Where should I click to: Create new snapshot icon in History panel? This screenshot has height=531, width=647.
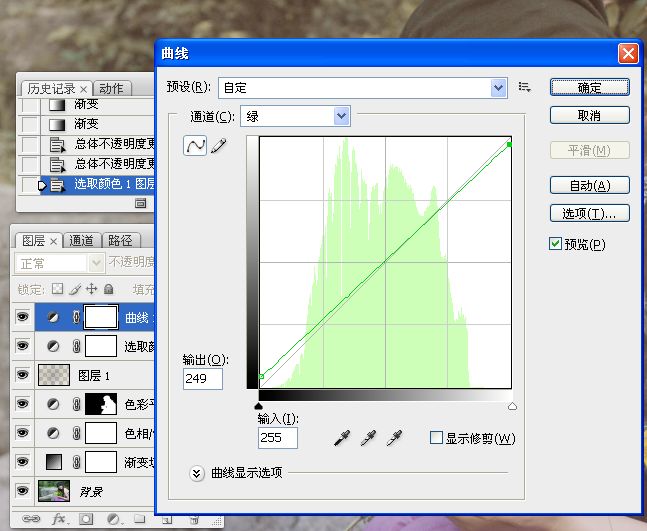(x=140, y=203)
